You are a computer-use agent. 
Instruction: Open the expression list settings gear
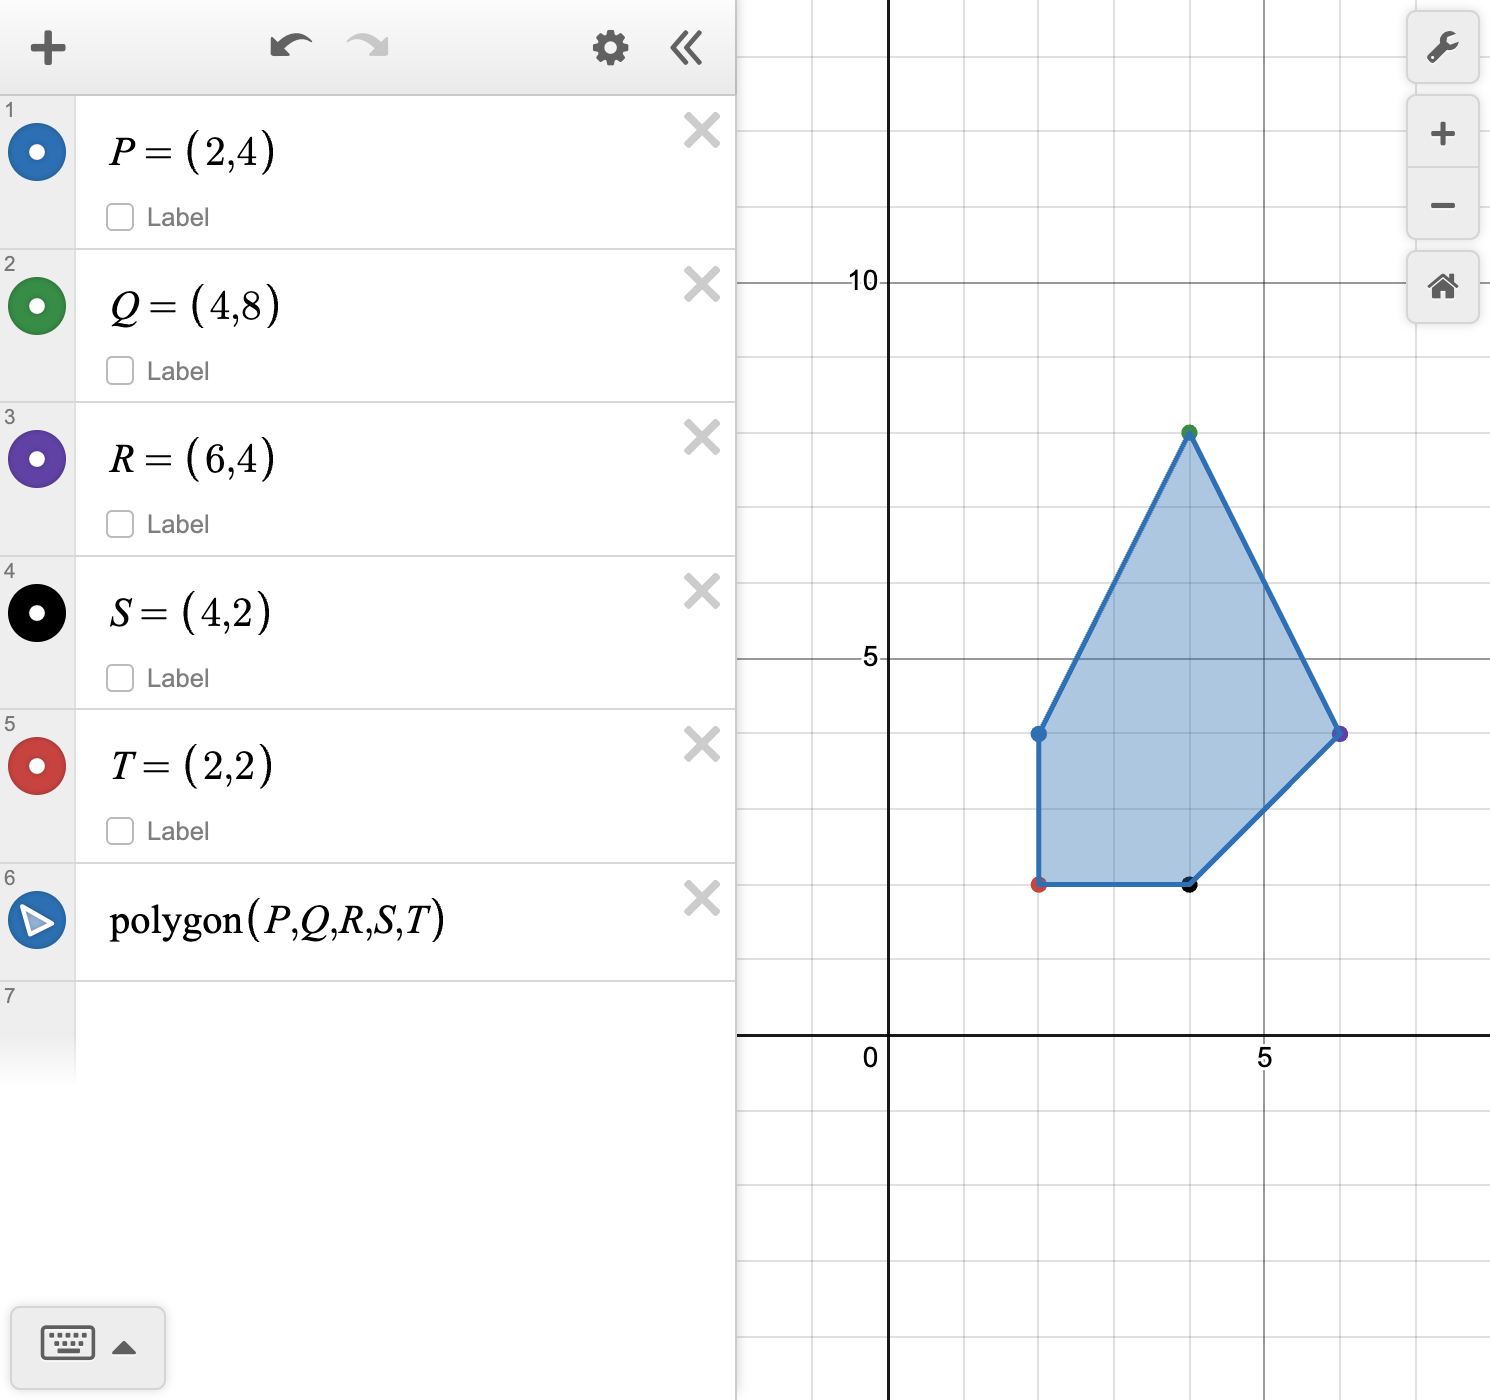(x=610, y=47)
